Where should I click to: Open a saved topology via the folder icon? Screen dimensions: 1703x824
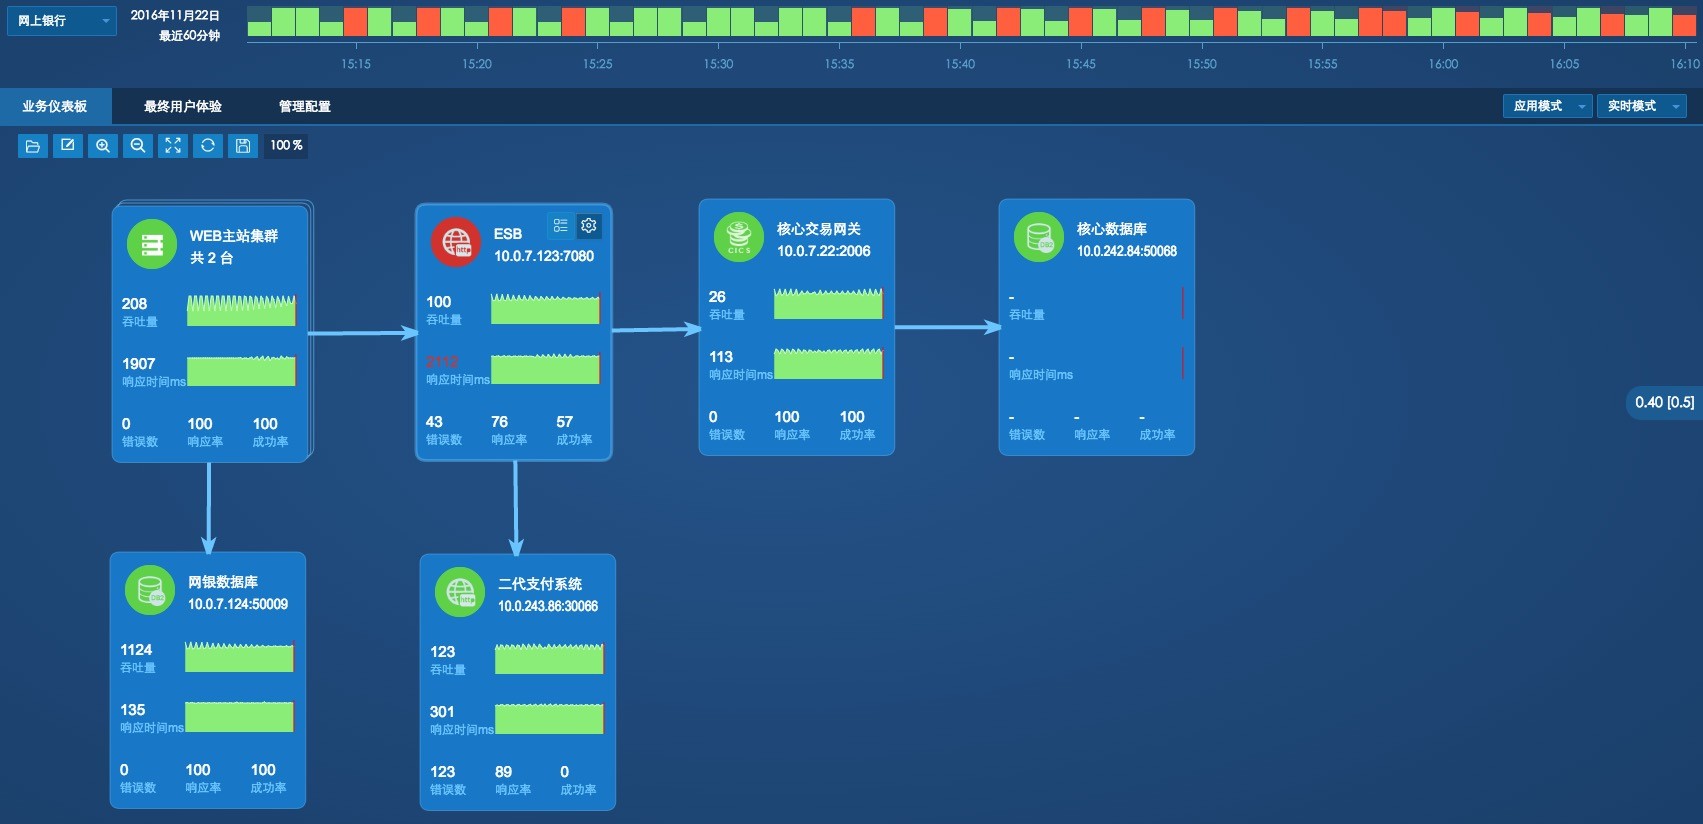(33, 146)
